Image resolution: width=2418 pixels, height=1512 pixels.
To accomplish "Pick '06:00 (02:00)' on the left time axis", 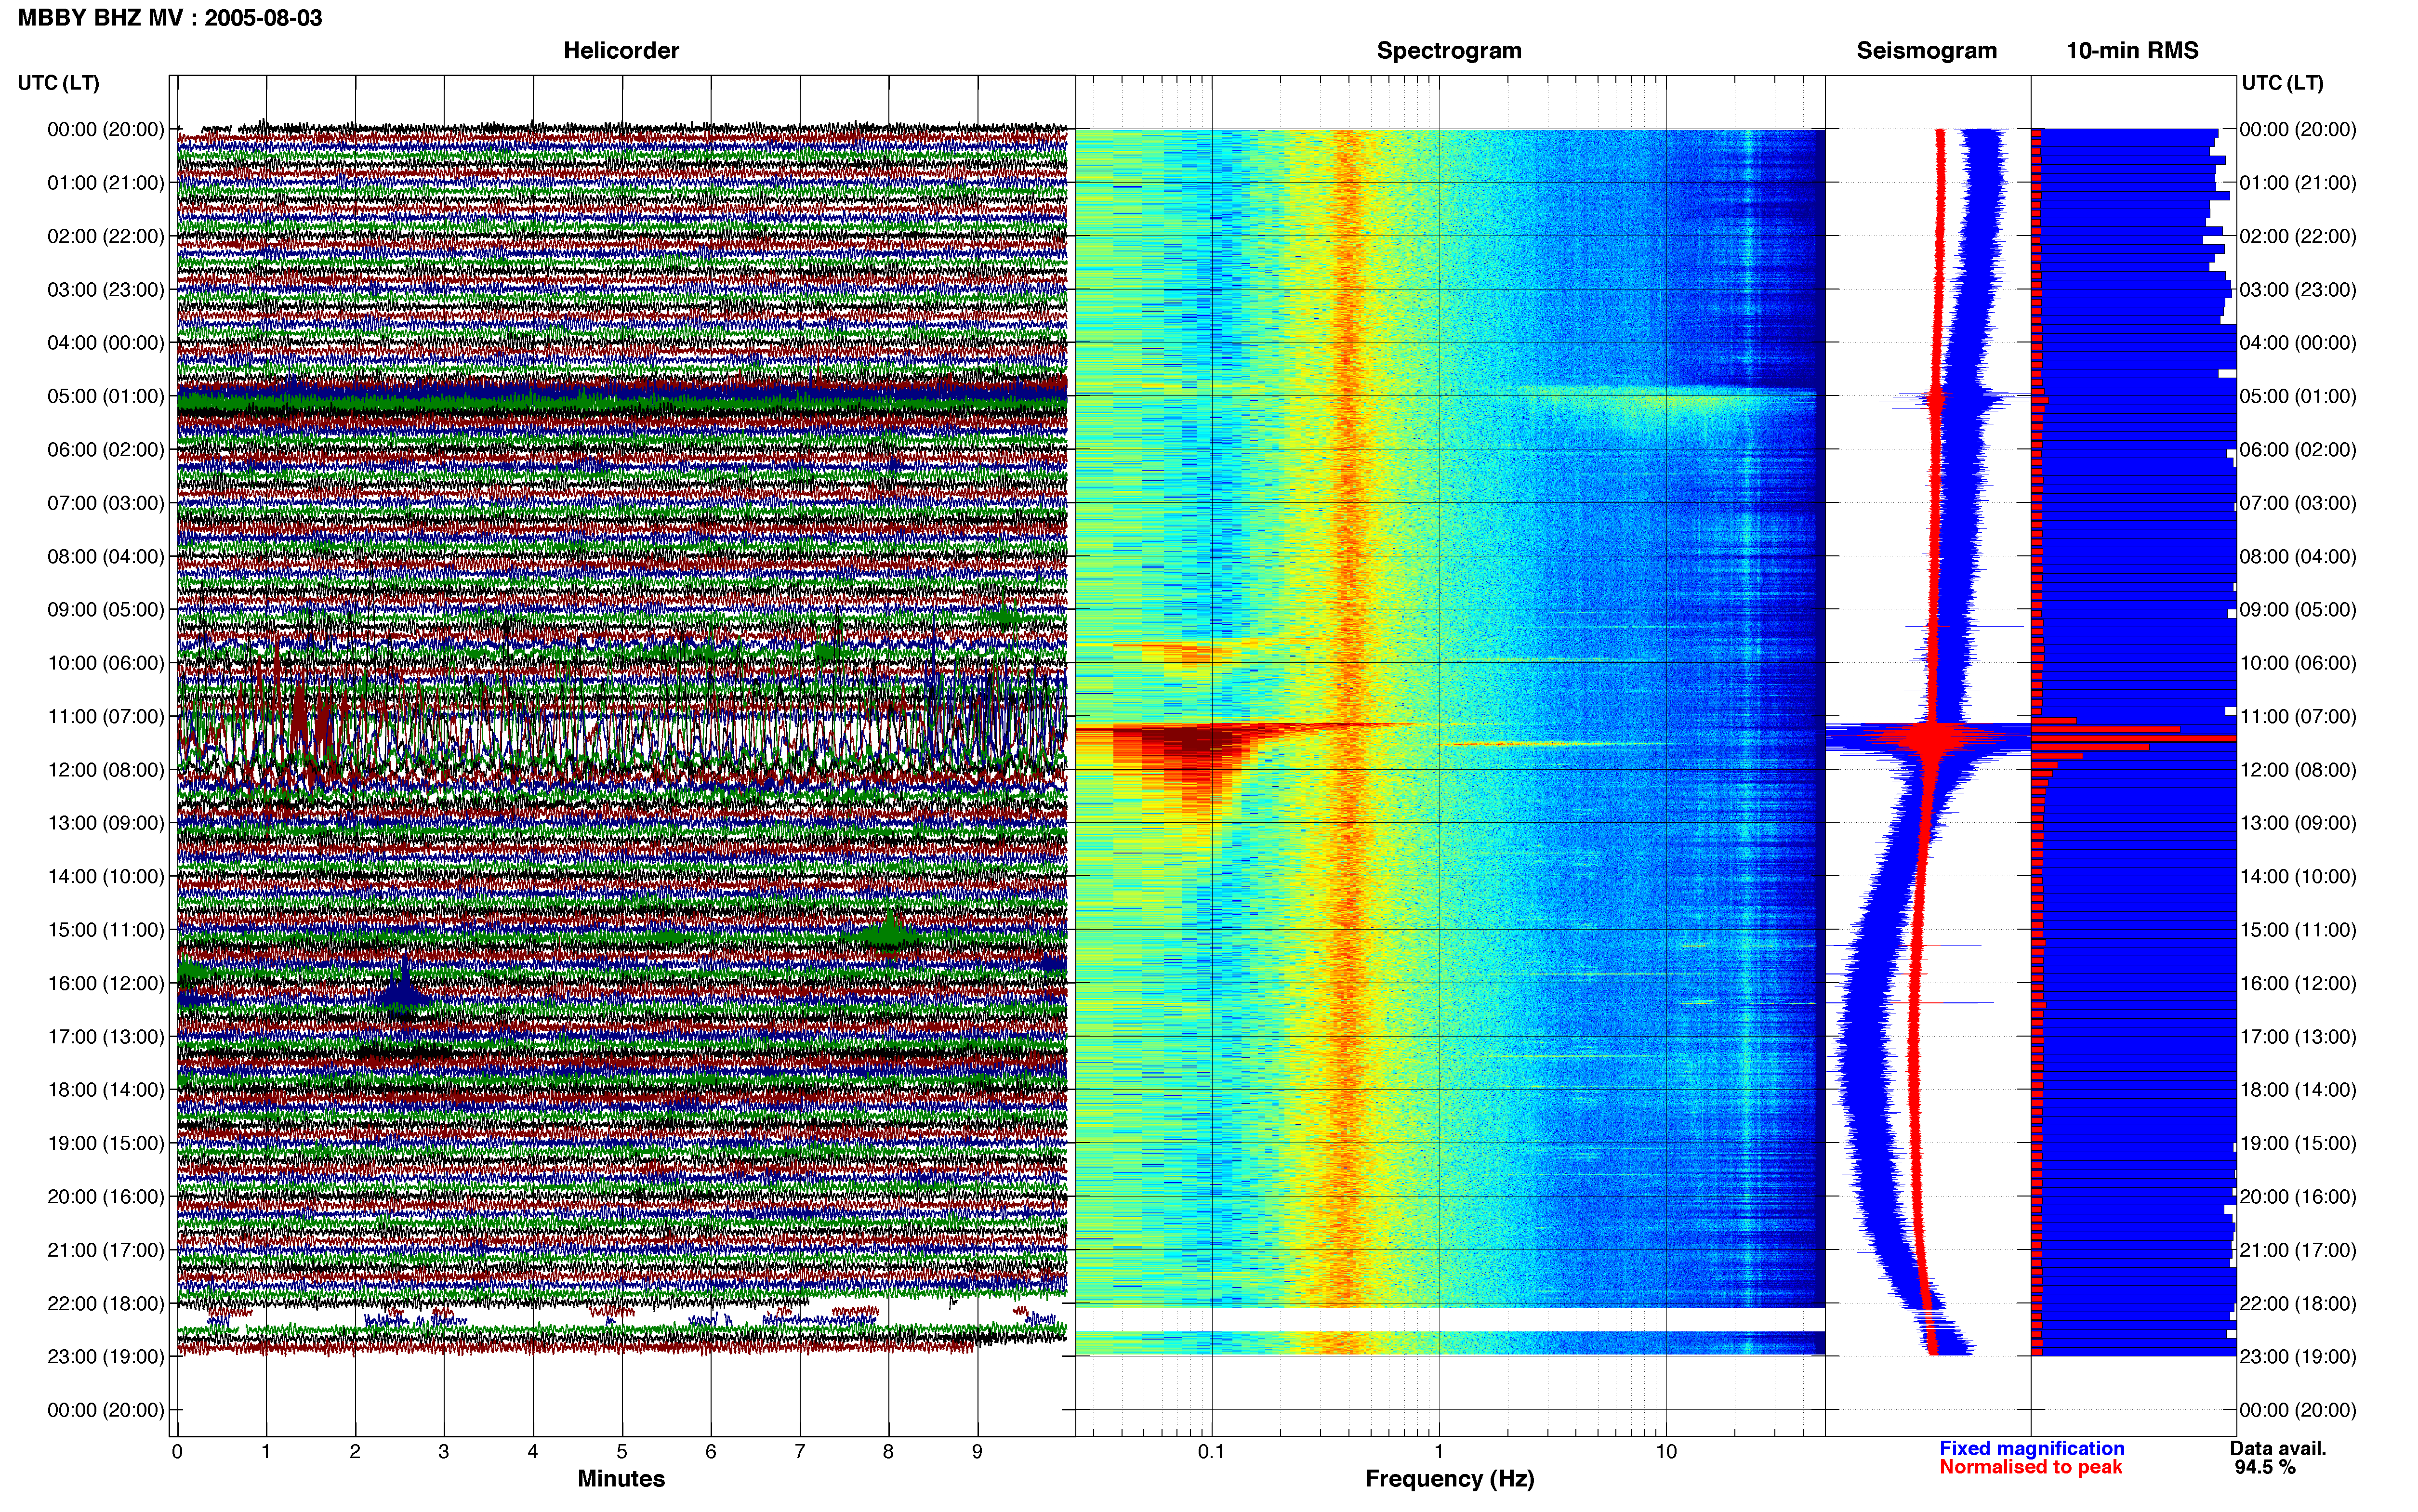I will [106, 450].
